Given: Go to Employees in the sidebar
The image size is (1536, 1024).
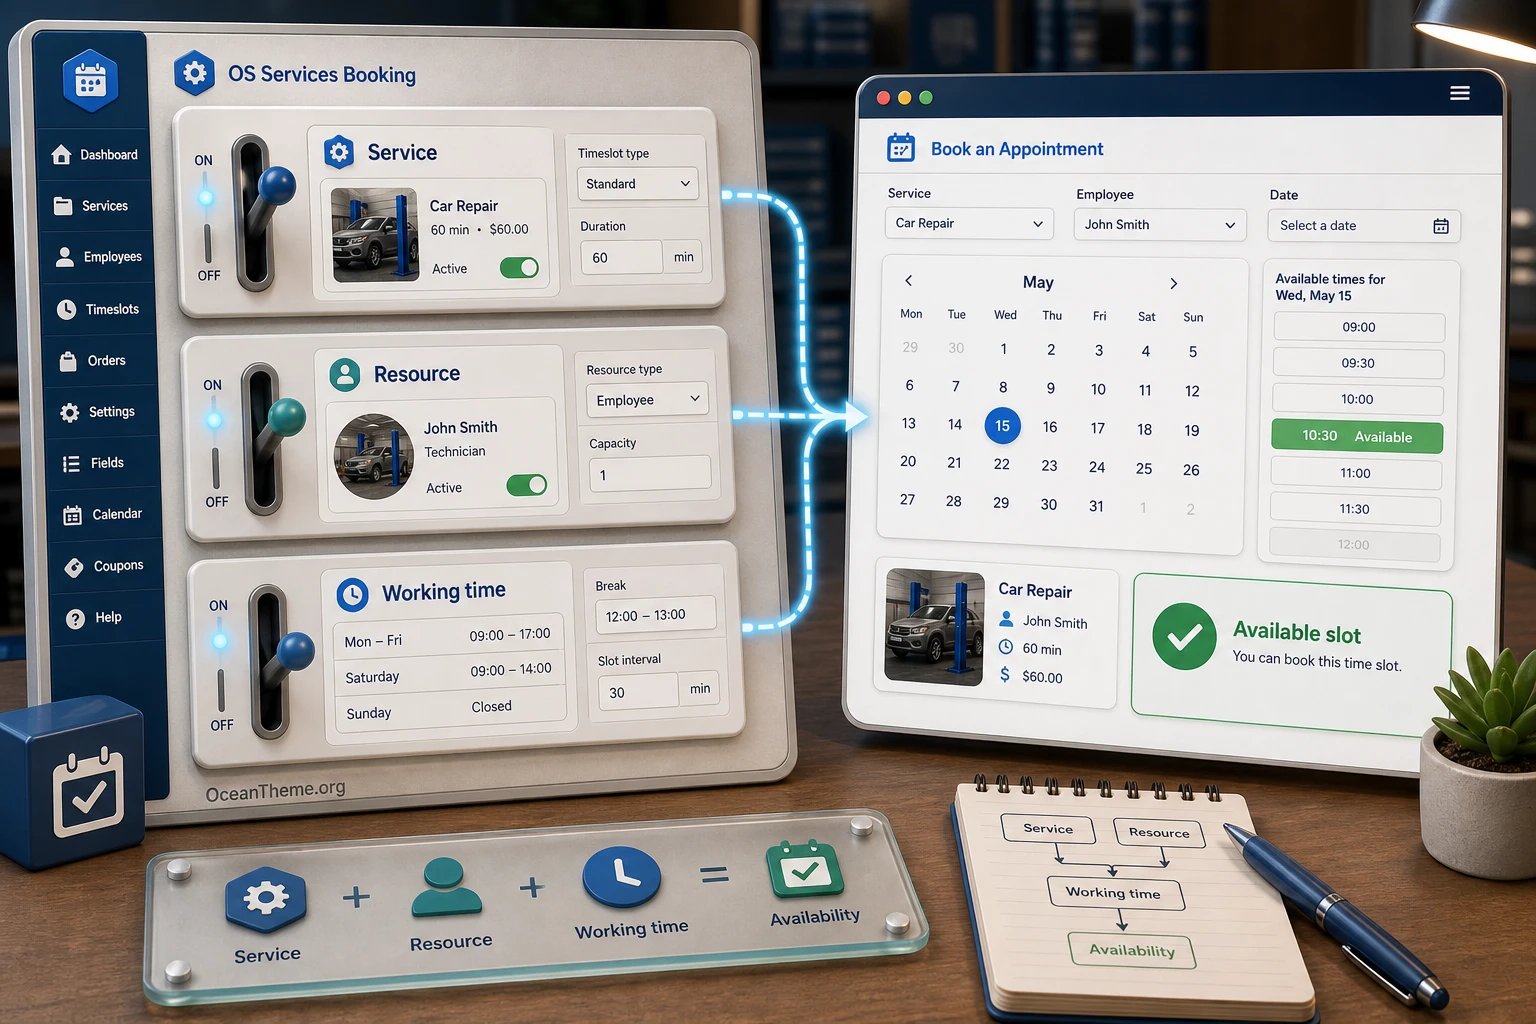Looking at the screenshot, I should pyautogui.click(x=99, y=257).
